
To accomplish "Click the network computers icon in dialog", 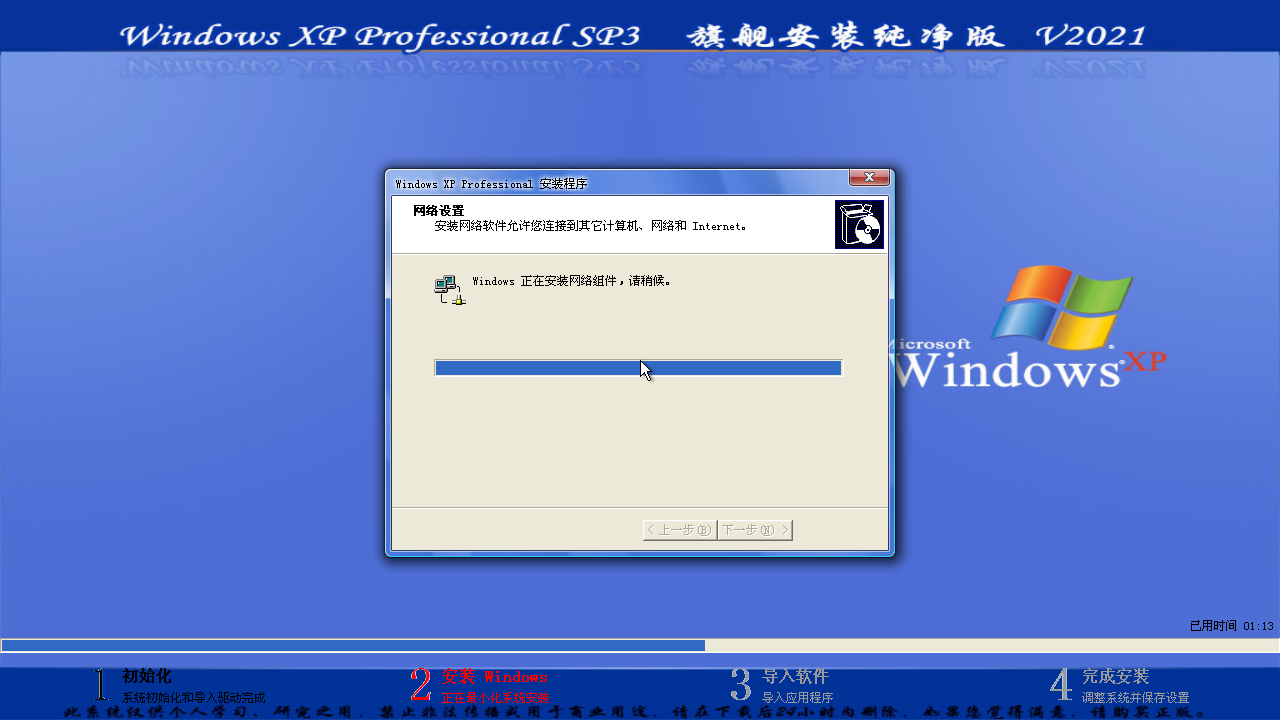I will pyautogui.click(x=450, y=290).
